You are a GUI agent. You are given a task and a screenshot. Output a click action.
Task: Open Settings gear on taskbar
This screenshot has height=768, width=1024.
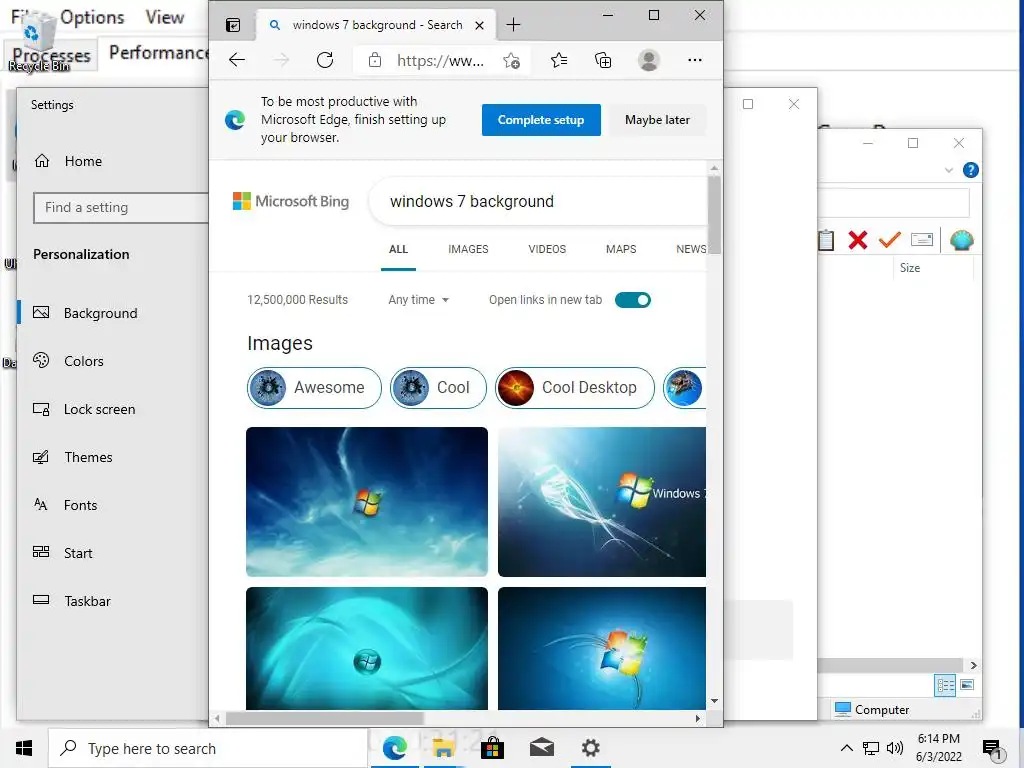[590, 748]
